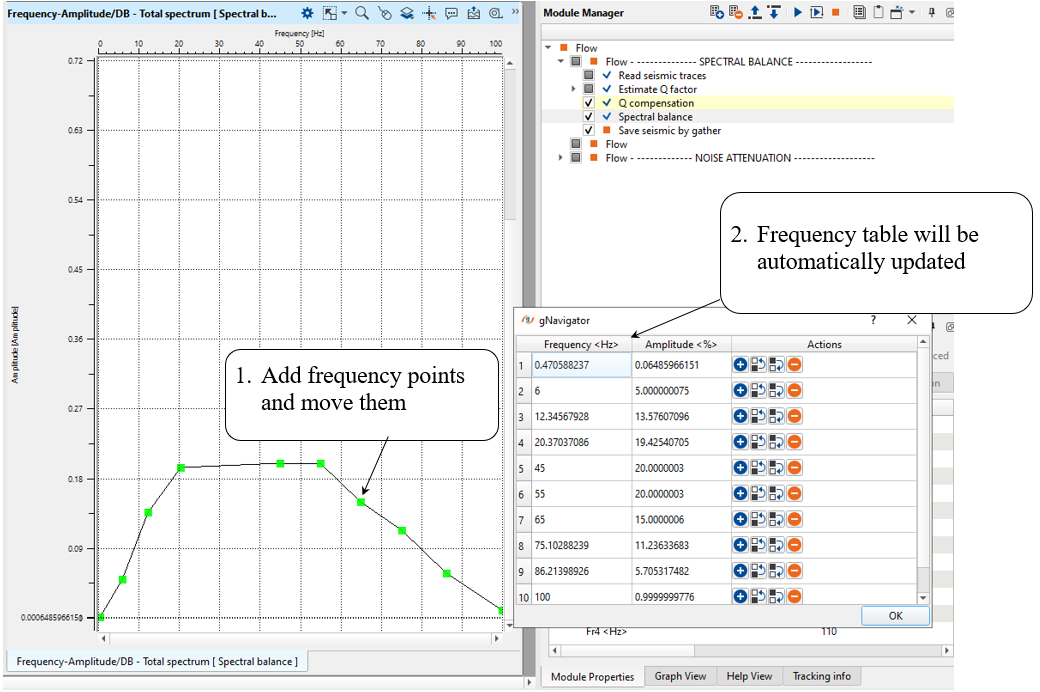The width and height of the screenshot is (1040, 692).
Task: Open the graph settings gear icon
Action: click(308, 13)
